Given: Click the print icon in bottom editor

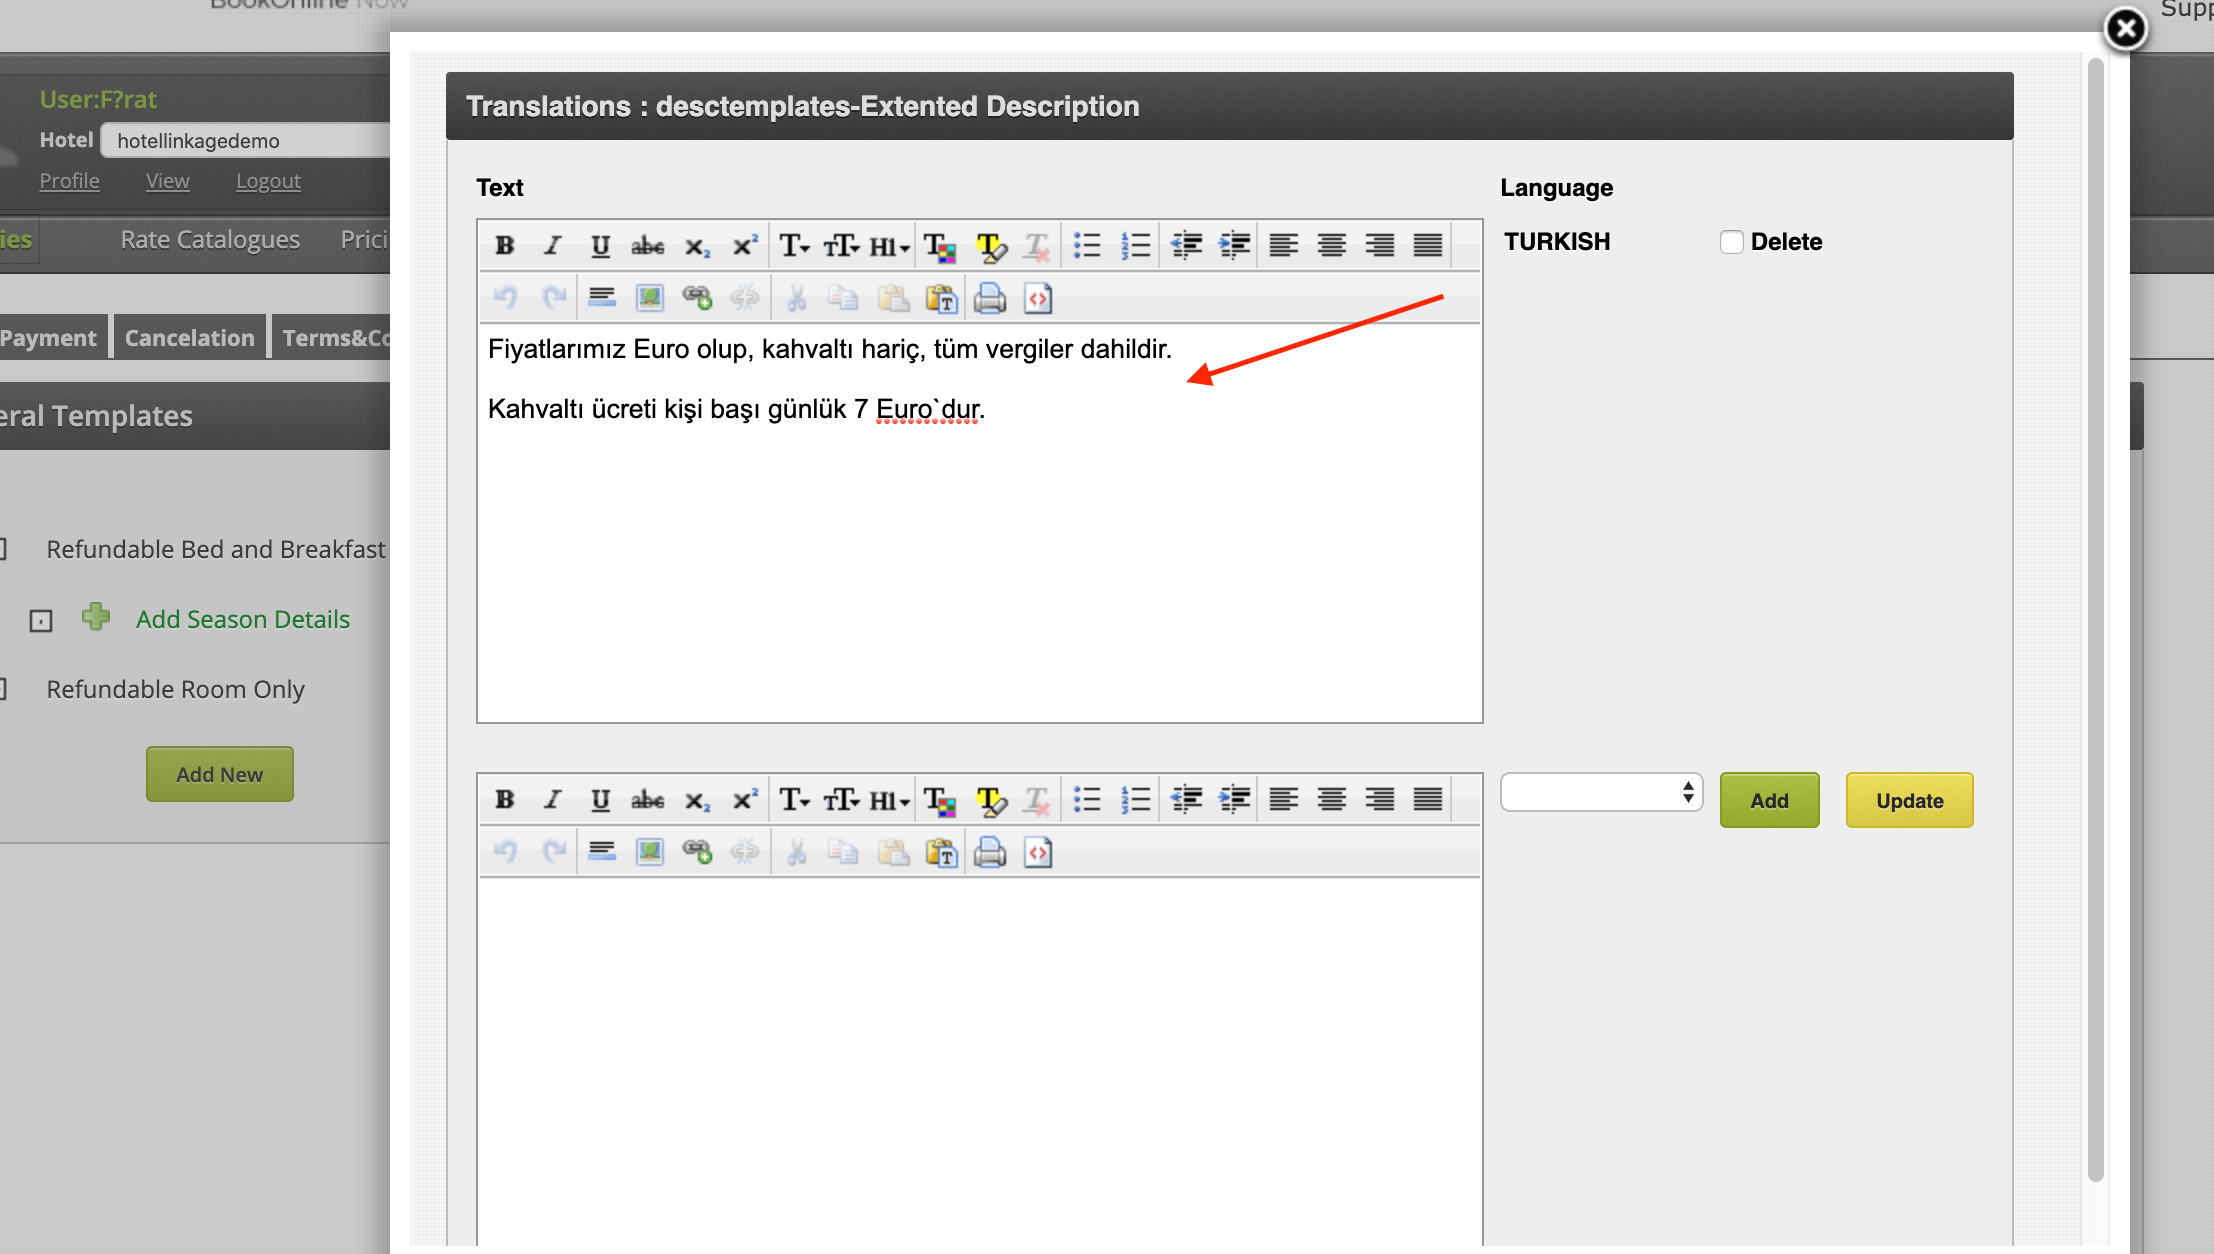Looking at the screenshot, I should click(x=990, y=852).
